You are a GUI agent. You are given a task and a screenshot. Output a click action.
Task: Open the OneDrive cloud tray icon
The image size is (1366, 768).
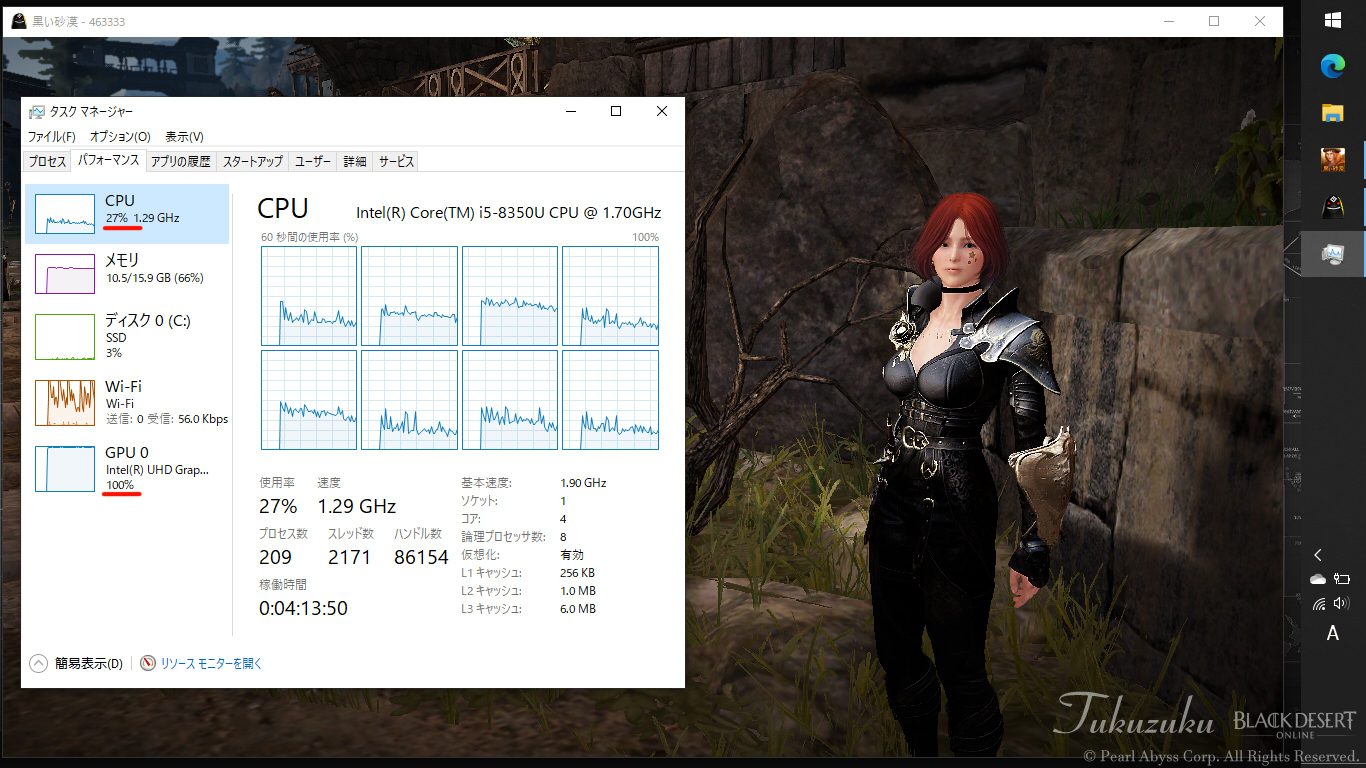tap(1318, 579)
